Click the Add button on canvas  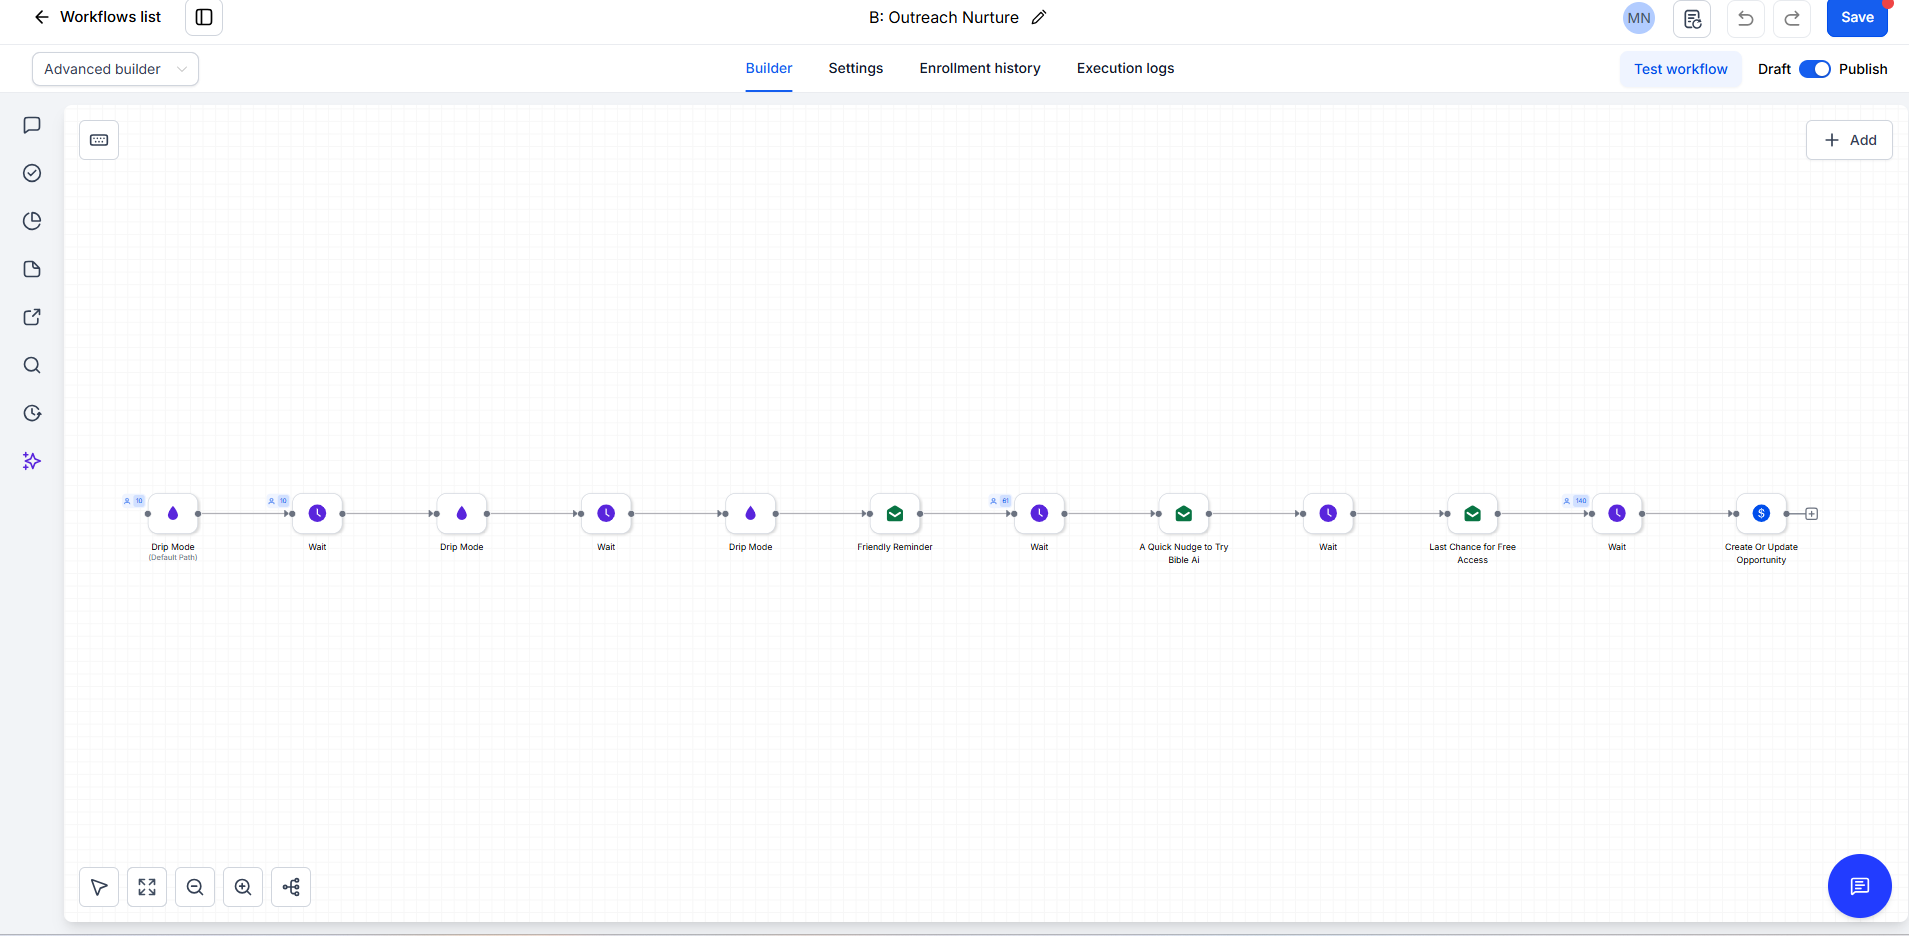click(1849, 140)
